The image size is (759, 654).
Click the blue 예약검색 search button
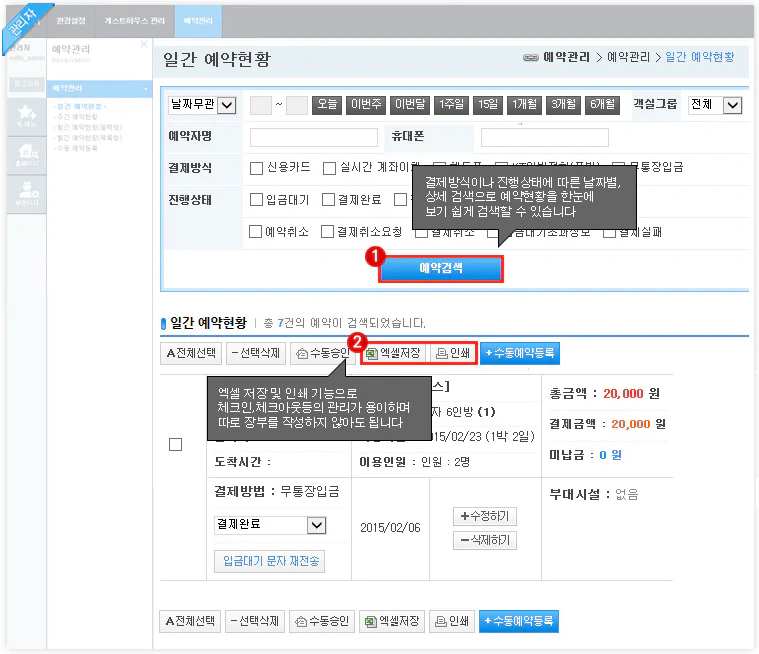(x=441, y=269)
